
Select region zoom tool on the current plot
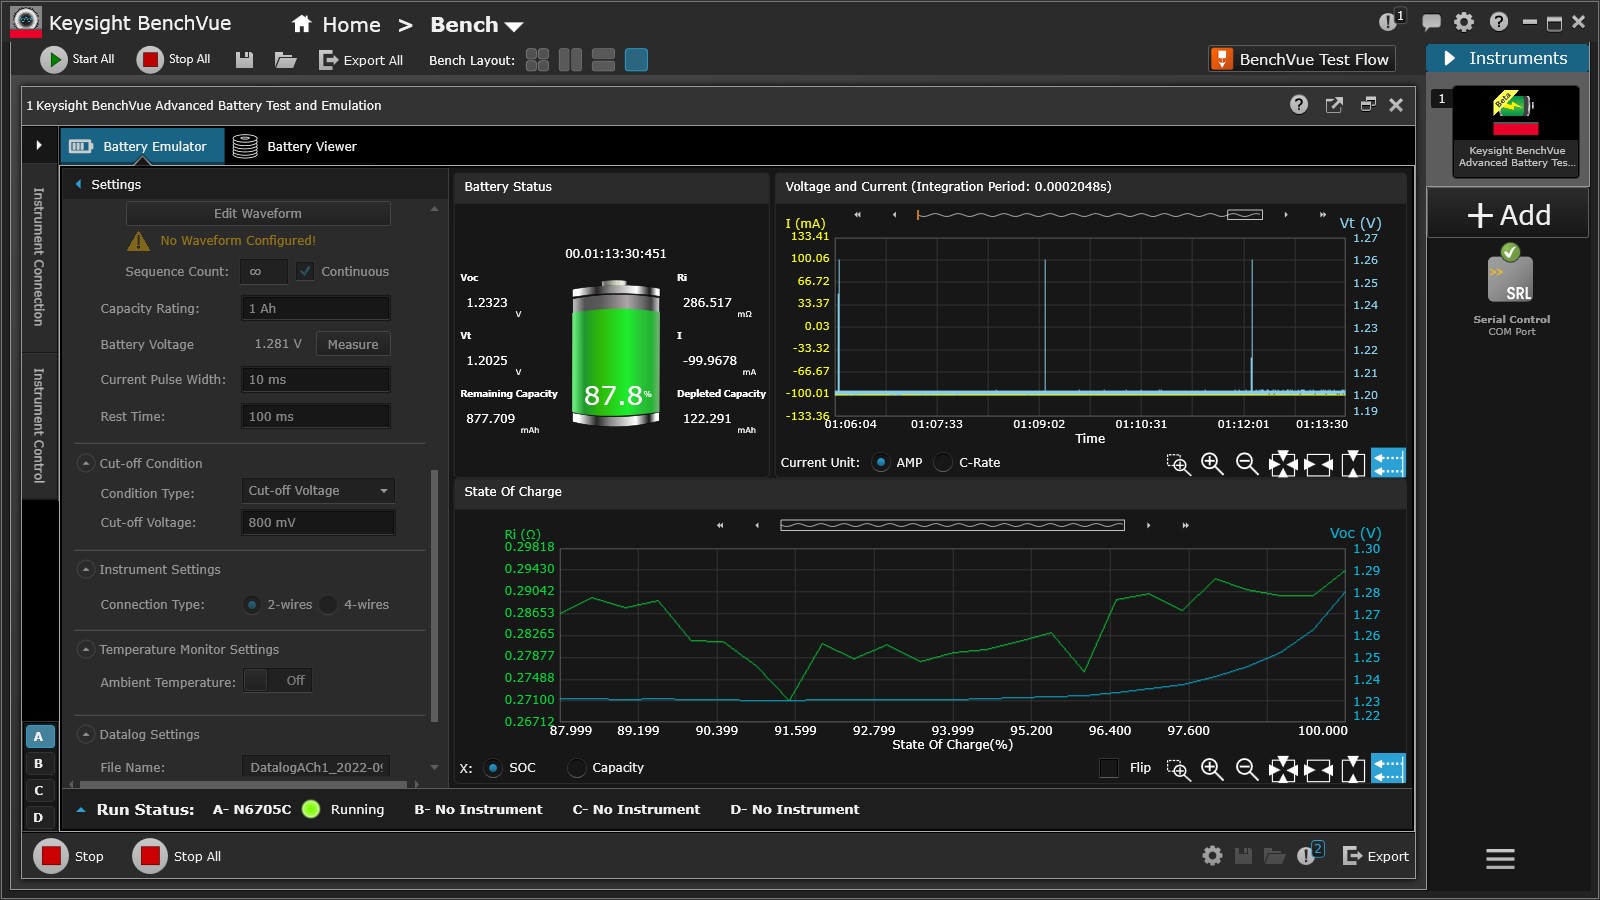click(1178, 463)
